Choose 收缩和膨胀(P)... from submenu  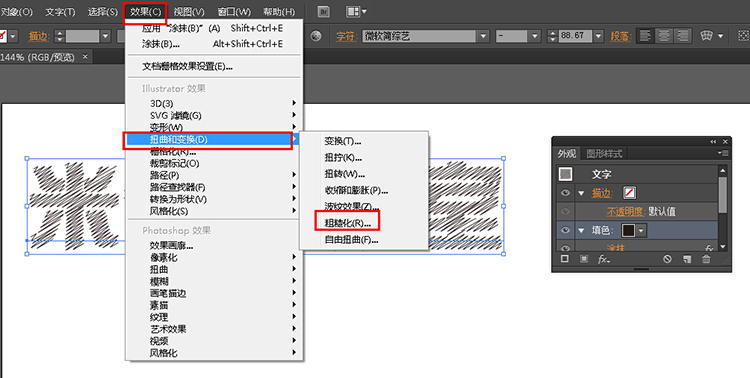(x=356, y=190)
